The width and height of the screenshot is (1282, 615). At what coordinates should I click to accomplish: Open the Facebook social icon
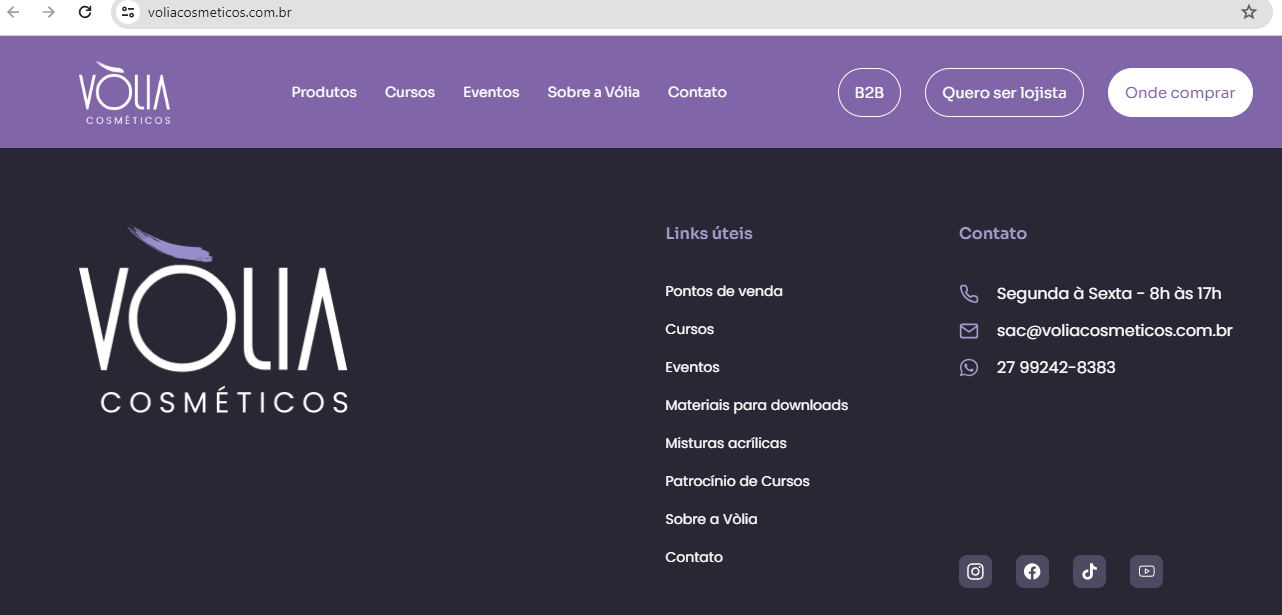tap(1032, 572)
